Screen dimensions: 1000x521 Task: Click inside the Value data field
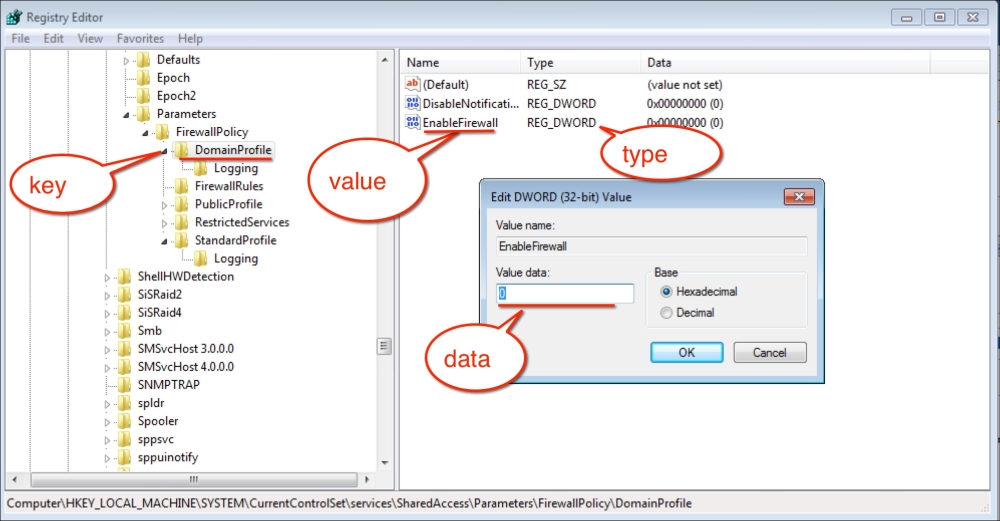click(x=566, y=293)
